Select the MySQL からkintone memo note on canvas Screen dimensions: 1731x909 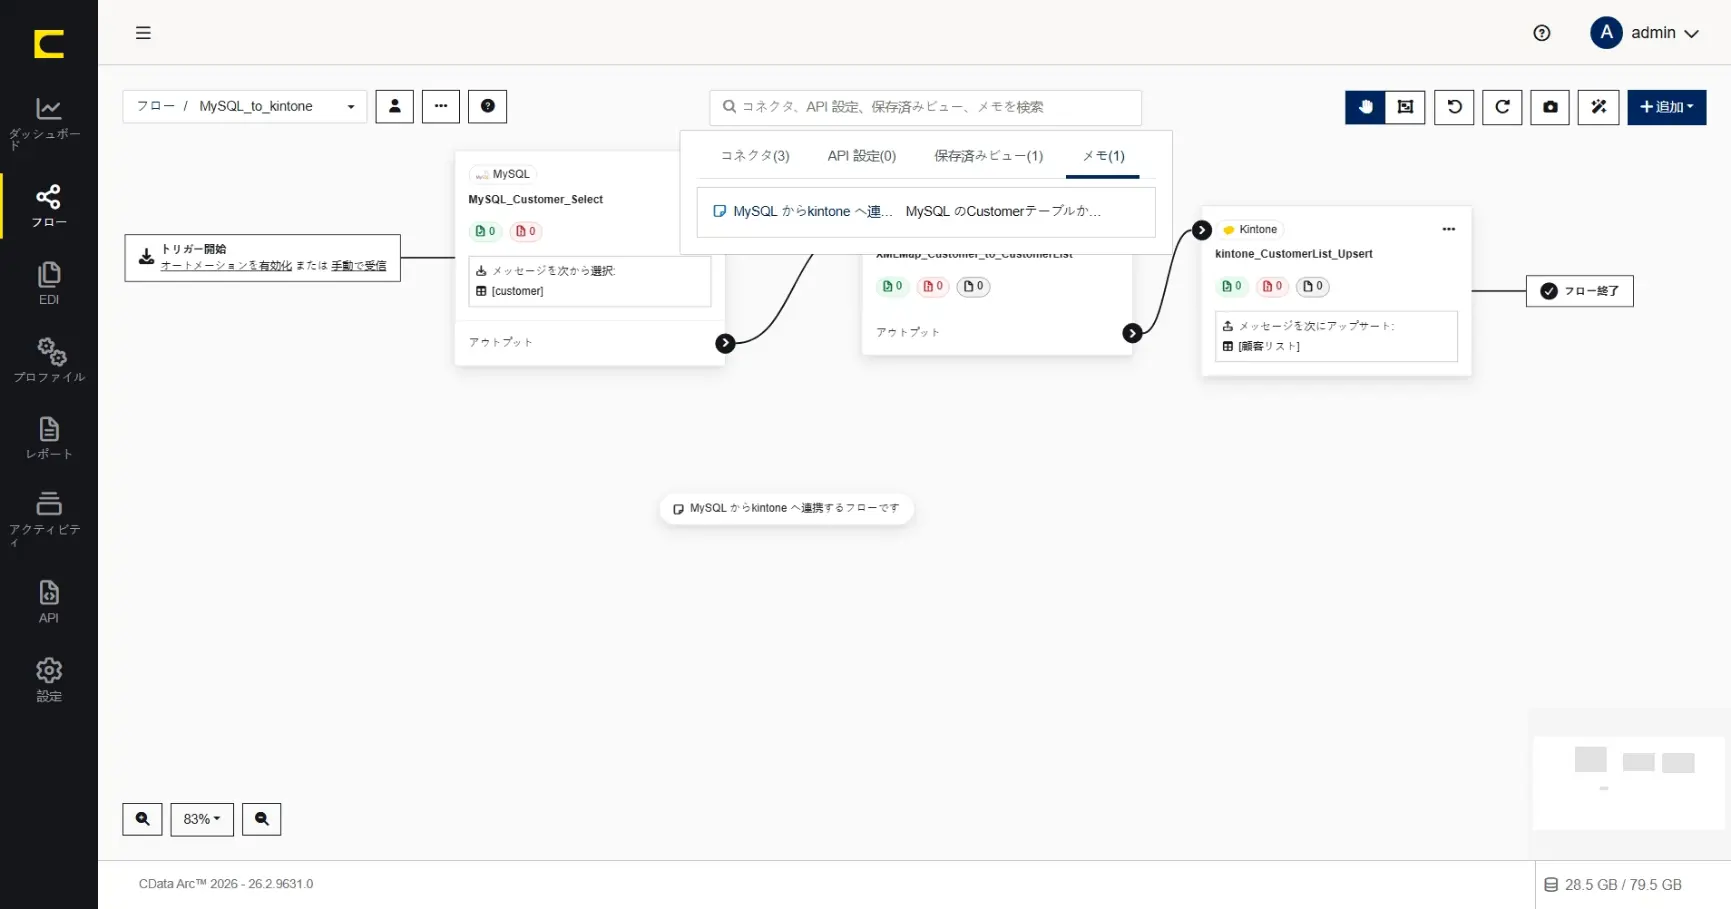(x=786, y=508)
